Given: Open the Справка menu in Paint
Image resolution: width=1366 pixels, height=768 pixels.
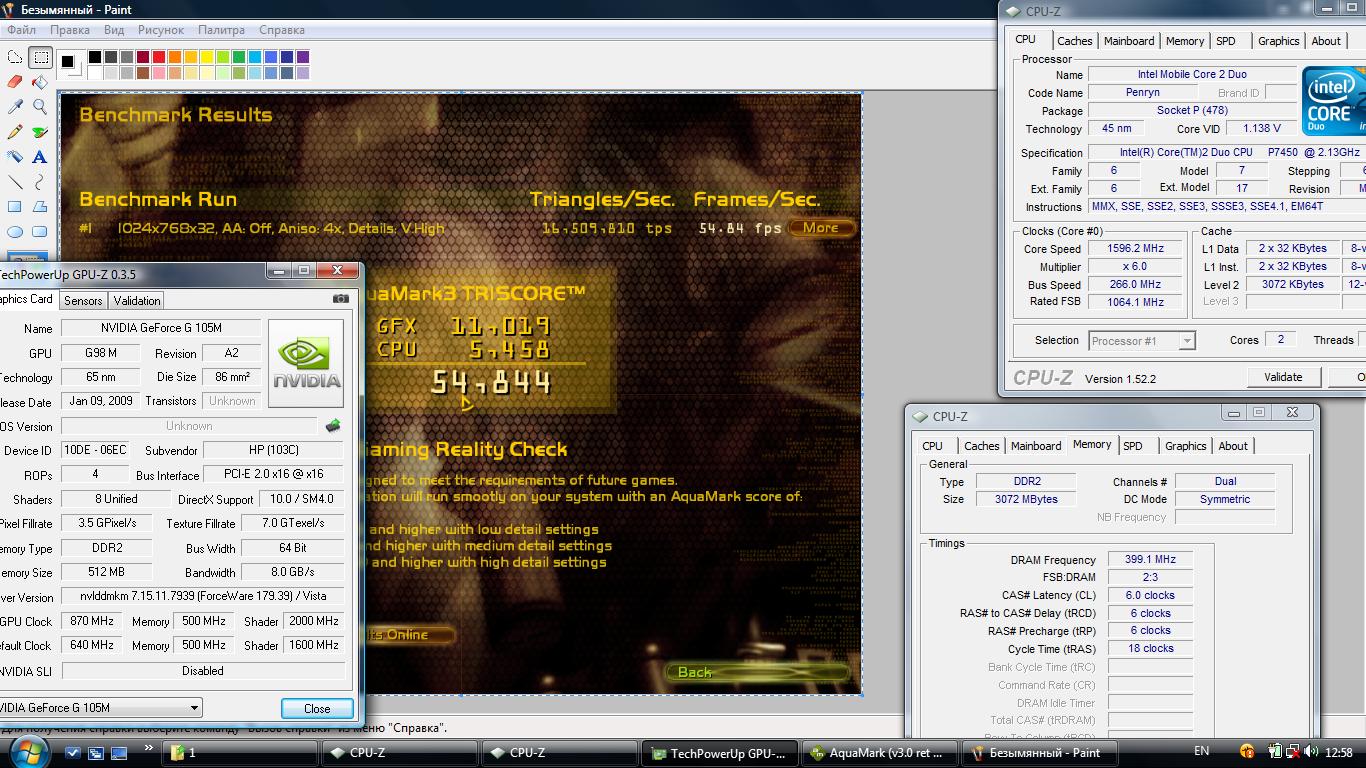Looking at the screenshot, I should 281,30.
